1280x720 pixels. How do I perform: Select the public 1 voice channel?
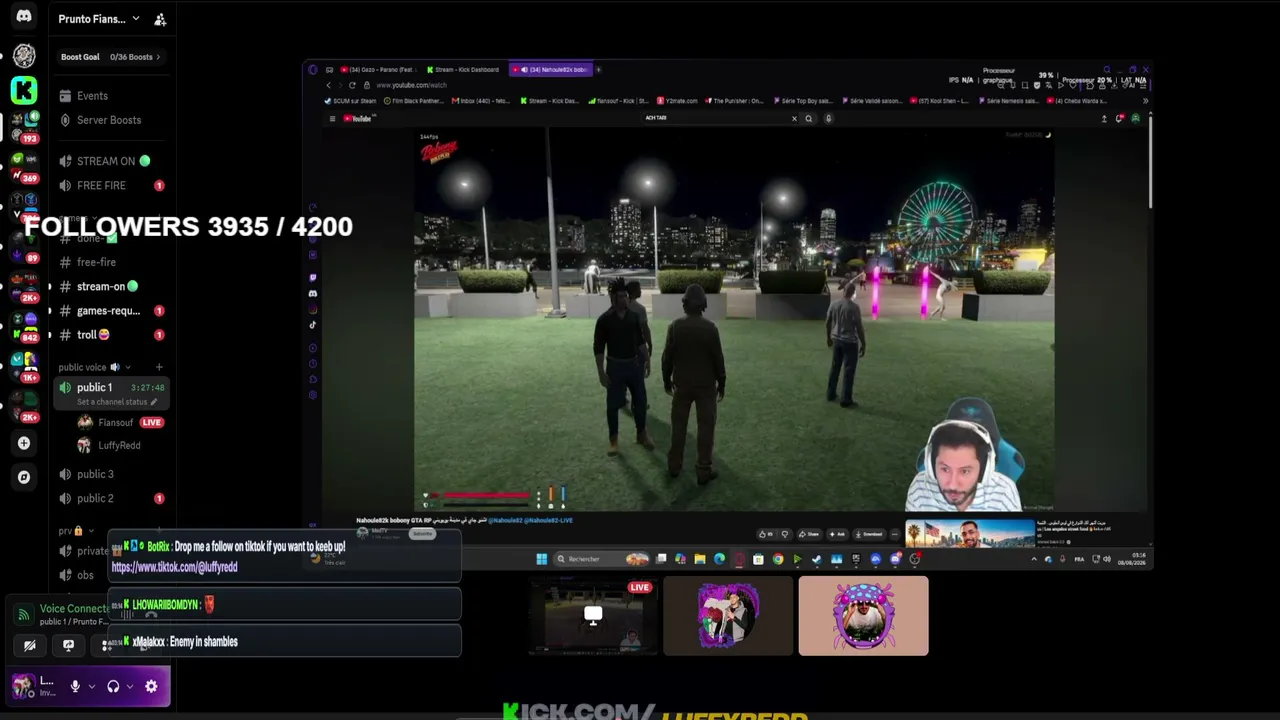click(112, 387)
